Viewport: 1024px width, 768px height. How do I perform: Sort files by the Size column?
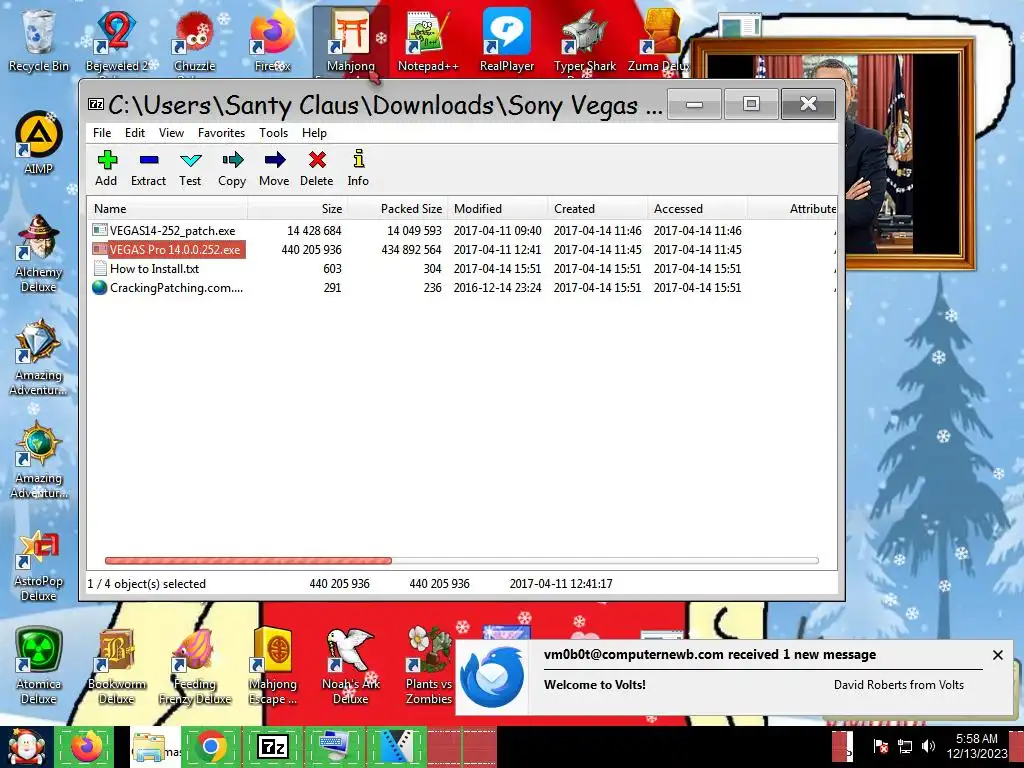(297, 209)
